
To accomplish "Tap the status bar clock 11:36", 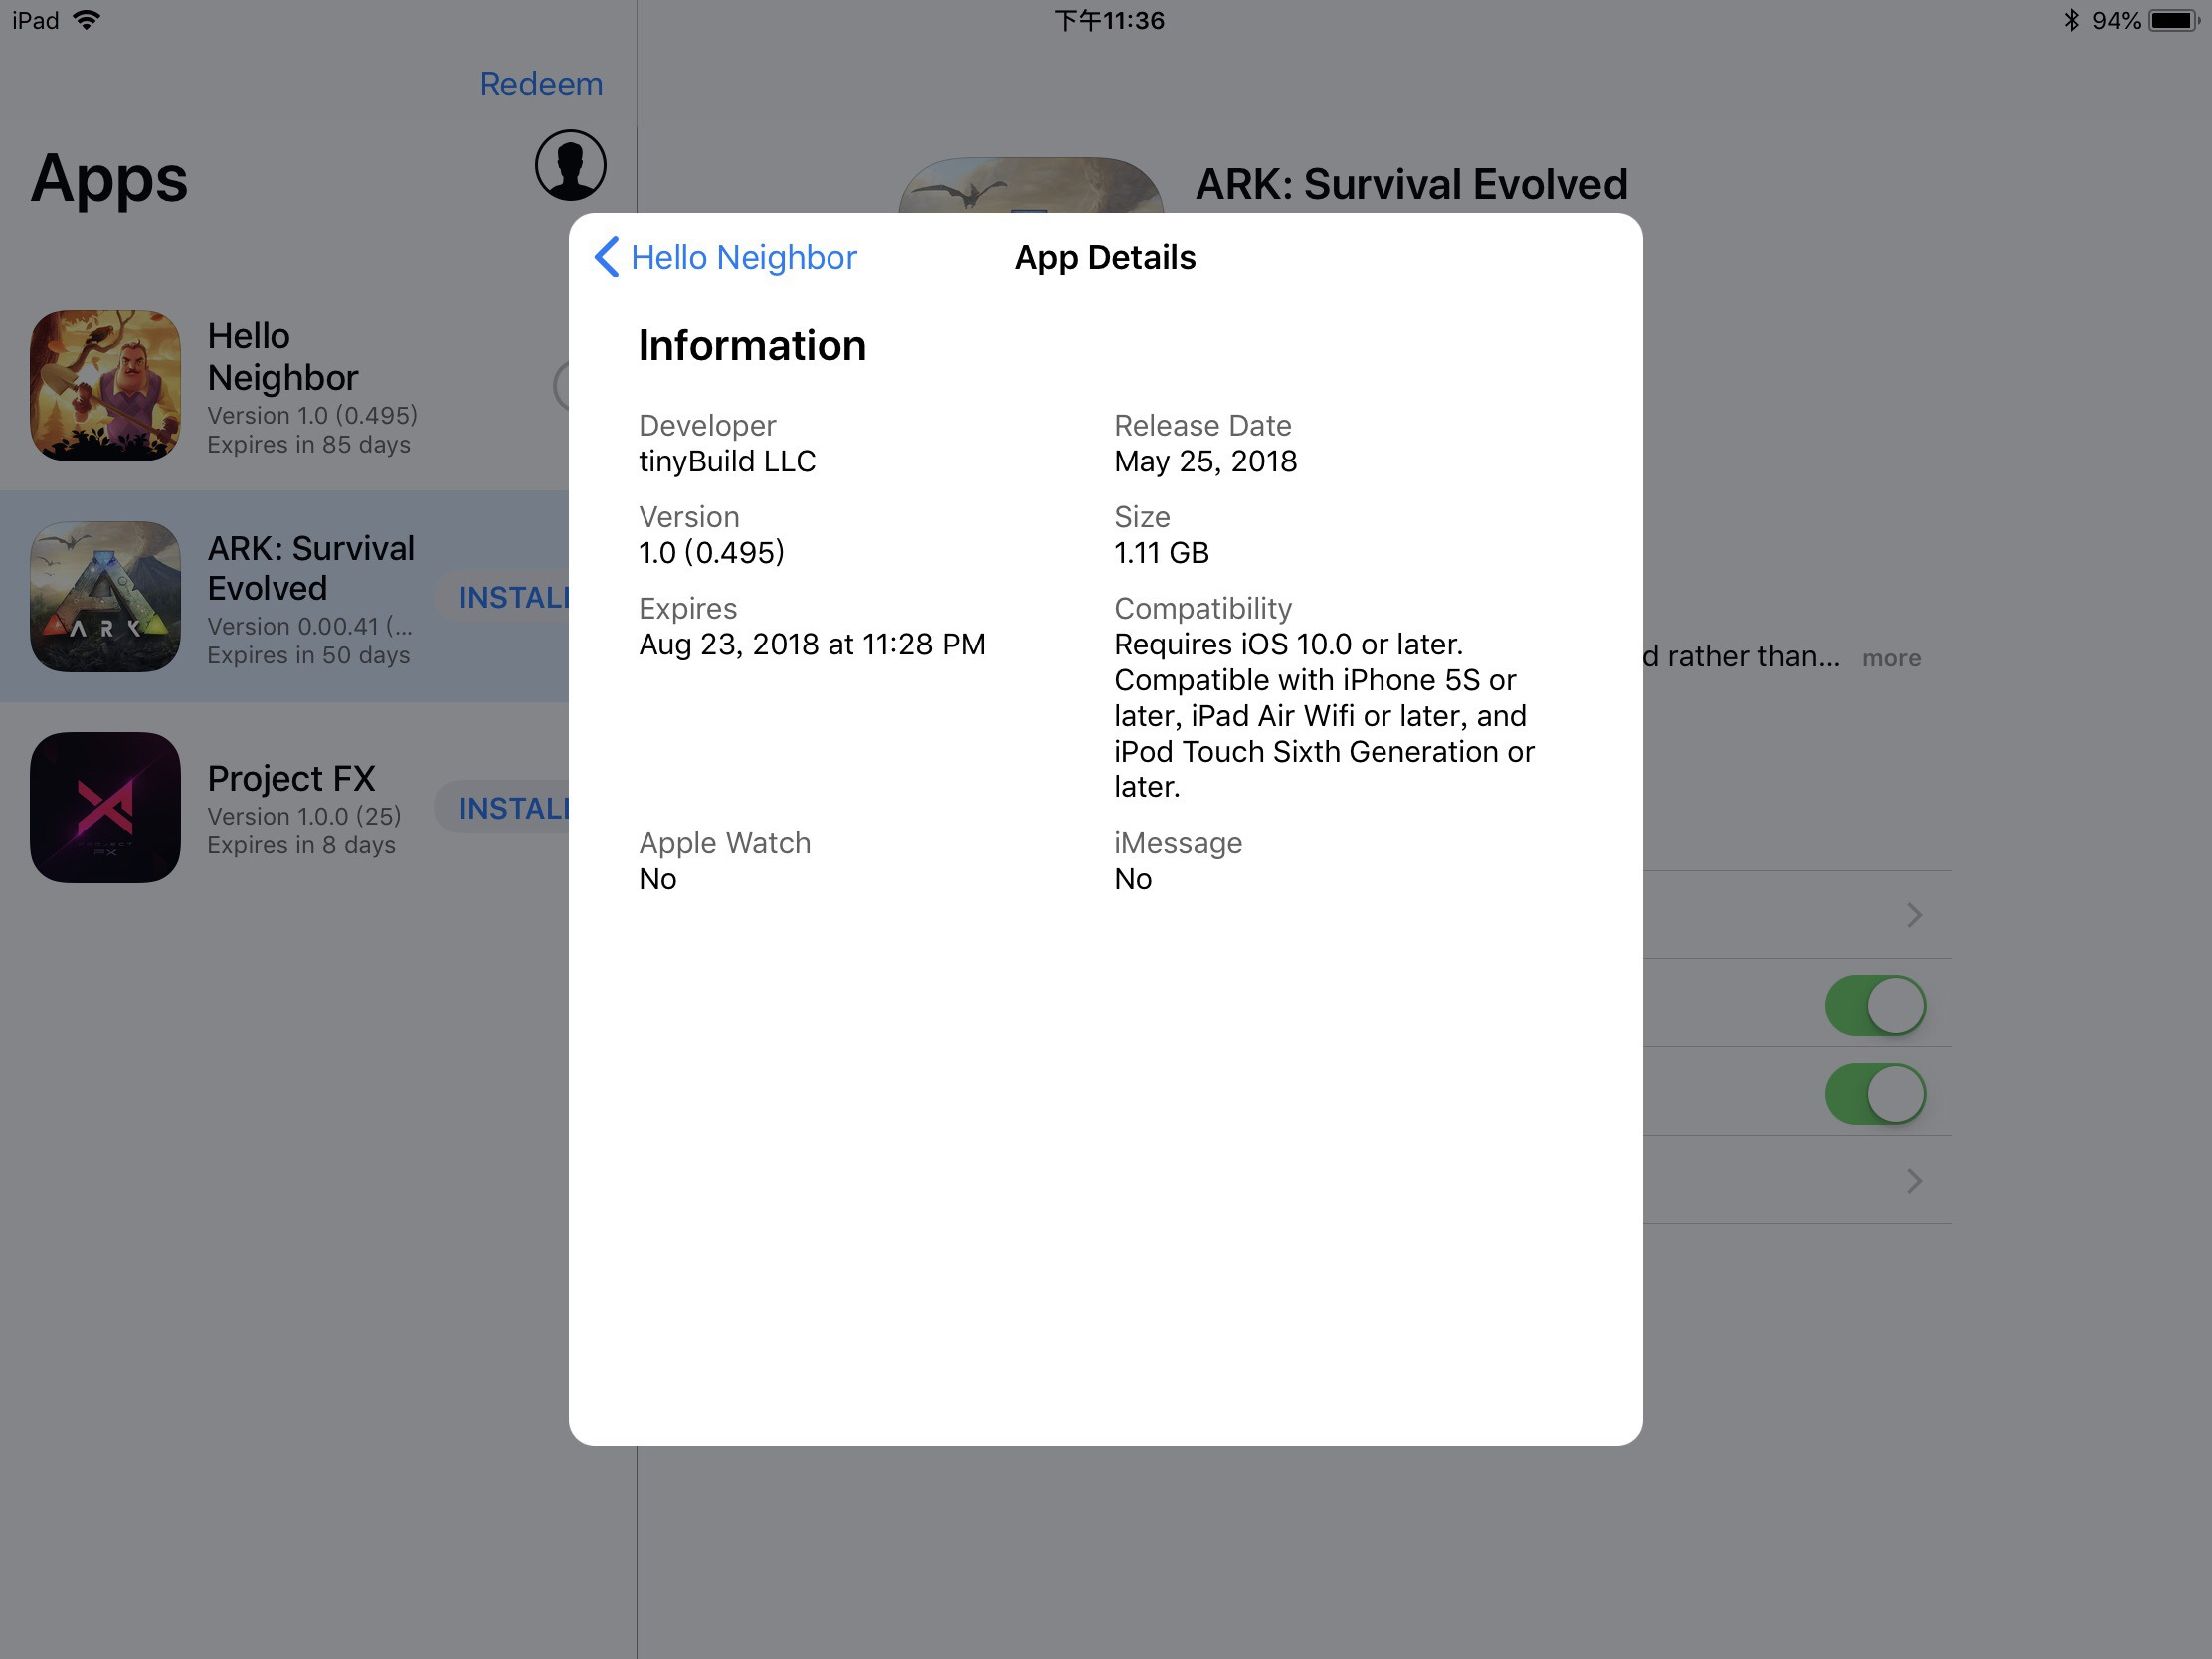I will pyautogui.click(x=1110, y=20).
